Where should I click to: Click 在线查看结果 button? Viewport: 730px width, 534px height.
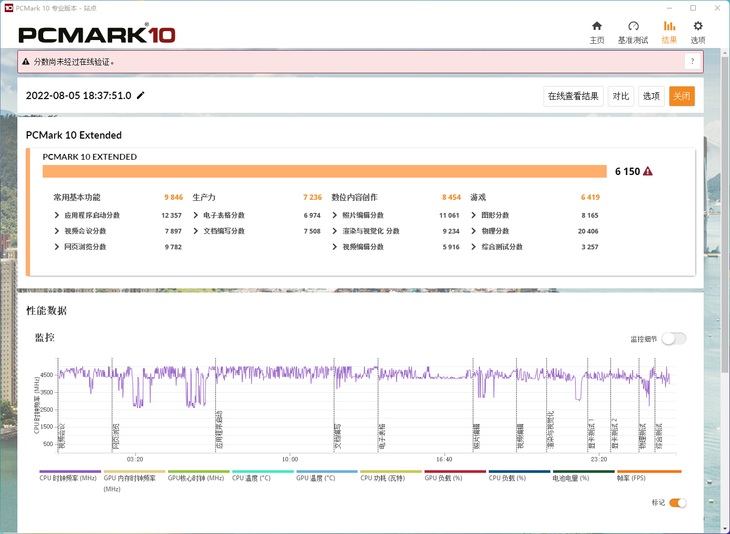573,96
